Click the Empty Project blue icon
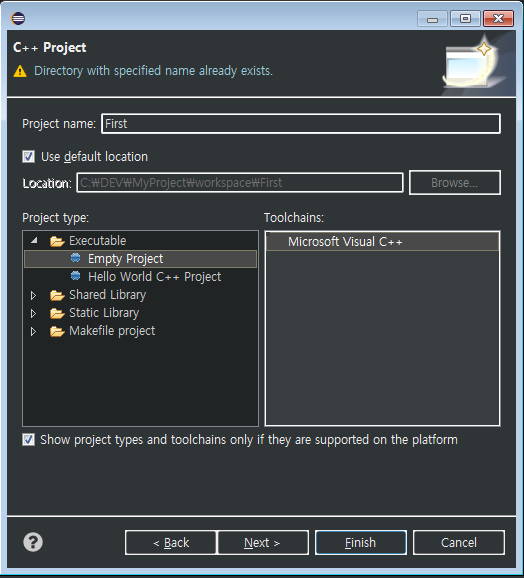524x578 pixels. pos(76,258)
